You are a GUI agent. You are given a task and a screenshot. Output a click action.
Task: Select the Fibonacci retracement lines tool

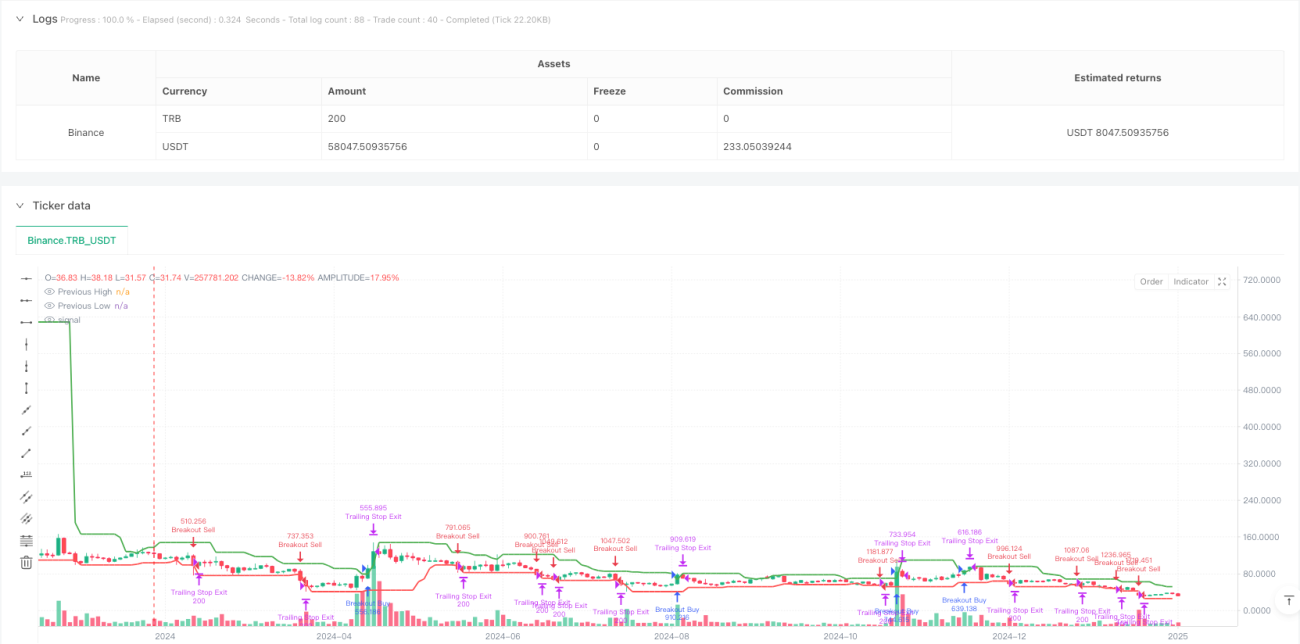pos(26,540)
